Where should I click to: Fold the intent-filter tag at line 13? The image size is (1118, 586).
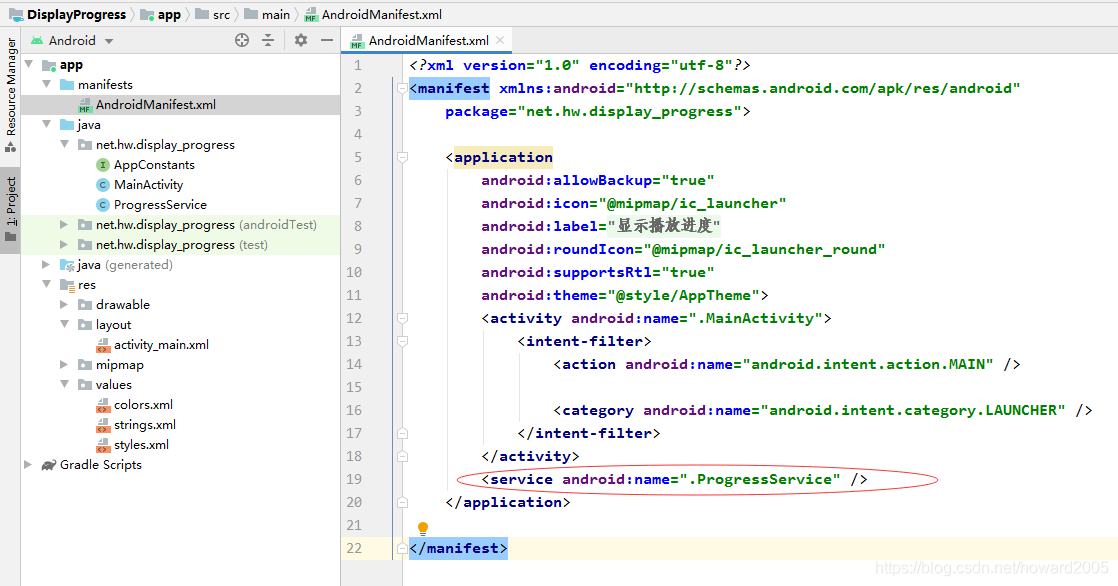click(x=402, y=341)
